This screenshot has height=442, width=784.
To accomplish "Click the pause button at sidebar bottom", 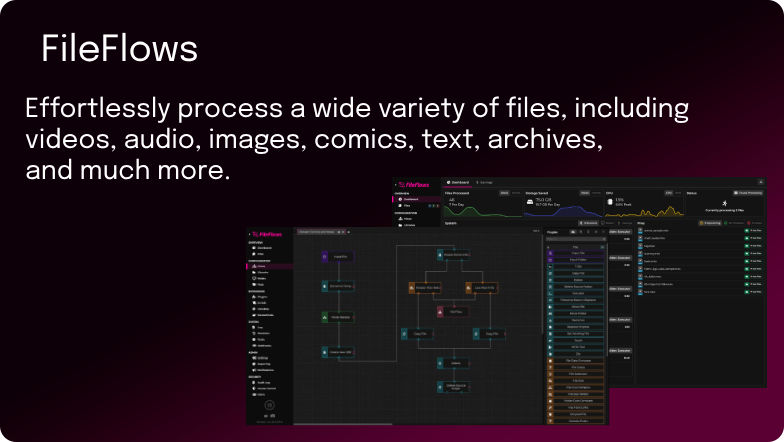I will tap(269, 405).
